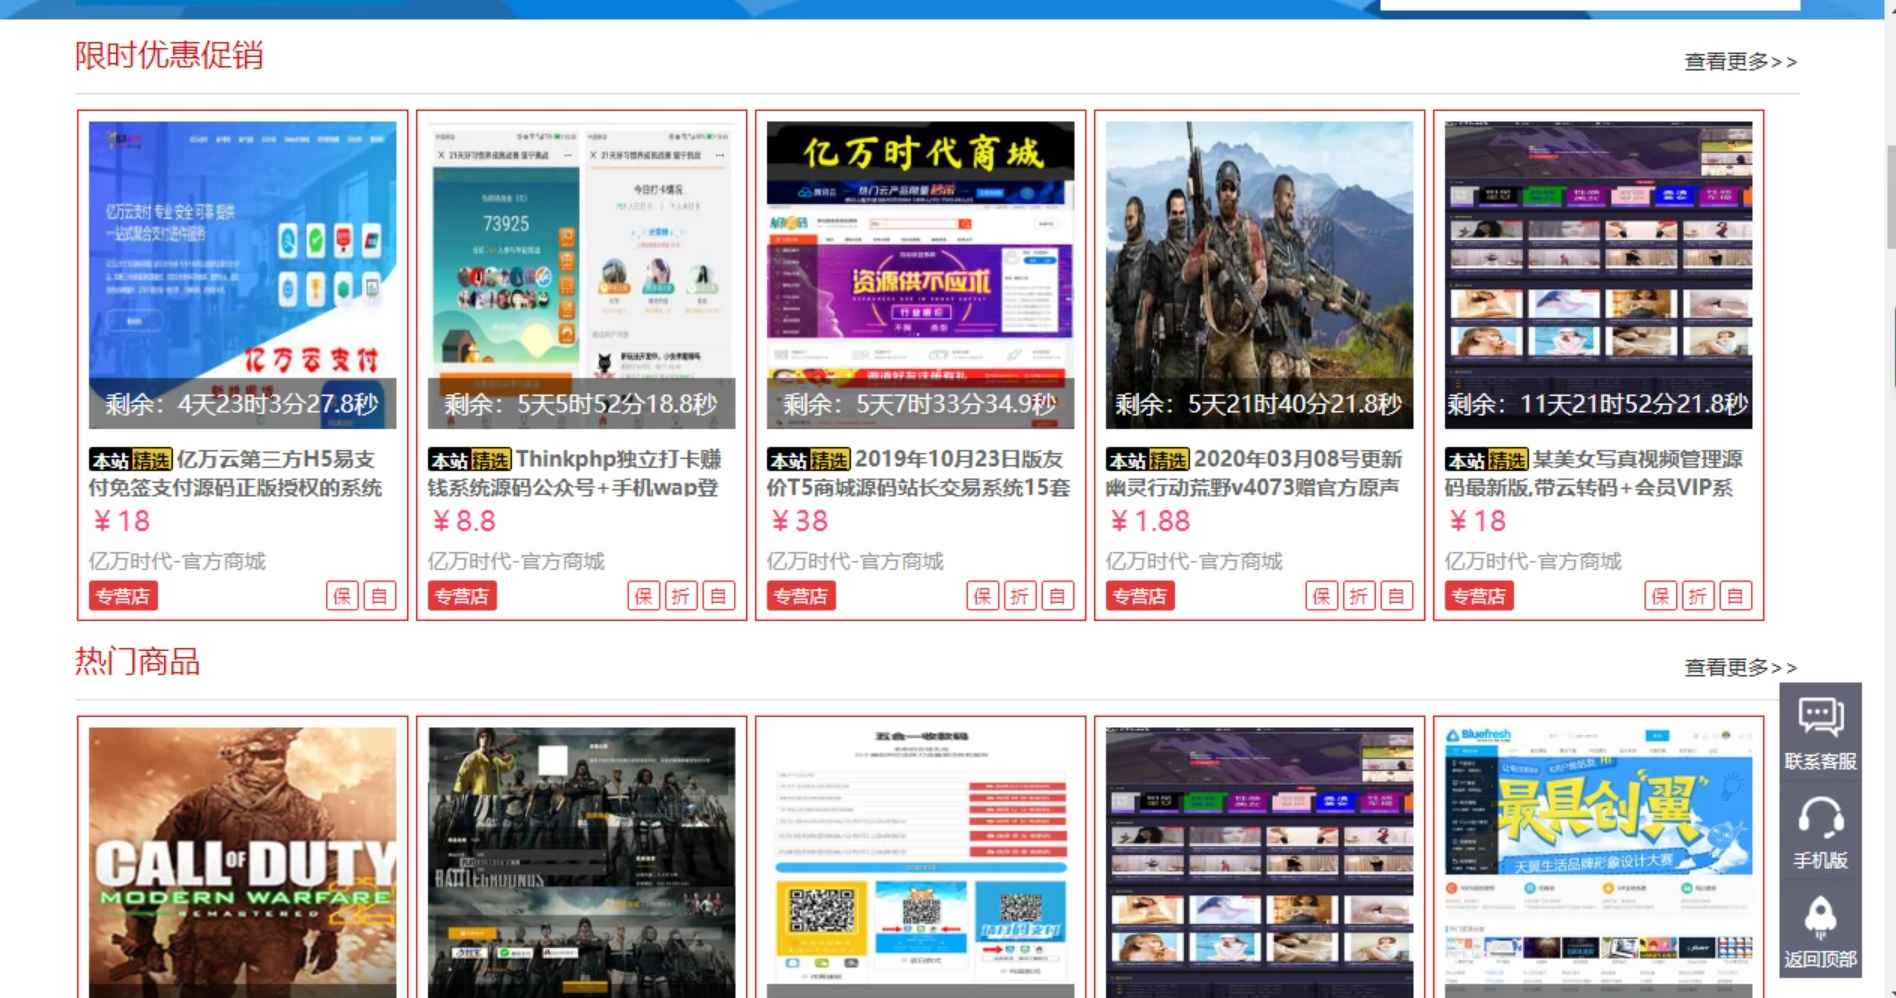Click the 折 discount icon on Thinkphp card
The width and height of the screenshot is (1896, 998).
click(680, 595)
